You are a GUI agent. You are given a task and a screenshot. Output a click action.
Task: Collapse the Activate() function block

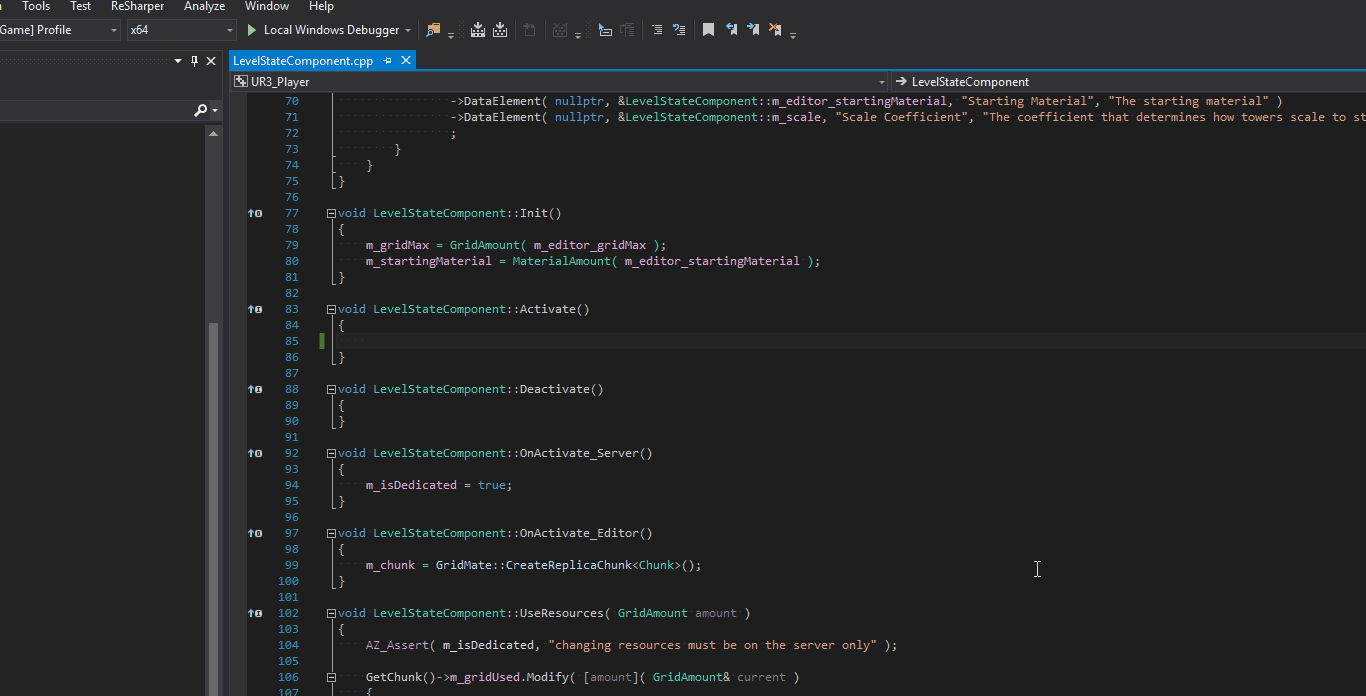[x=331, y=309]
